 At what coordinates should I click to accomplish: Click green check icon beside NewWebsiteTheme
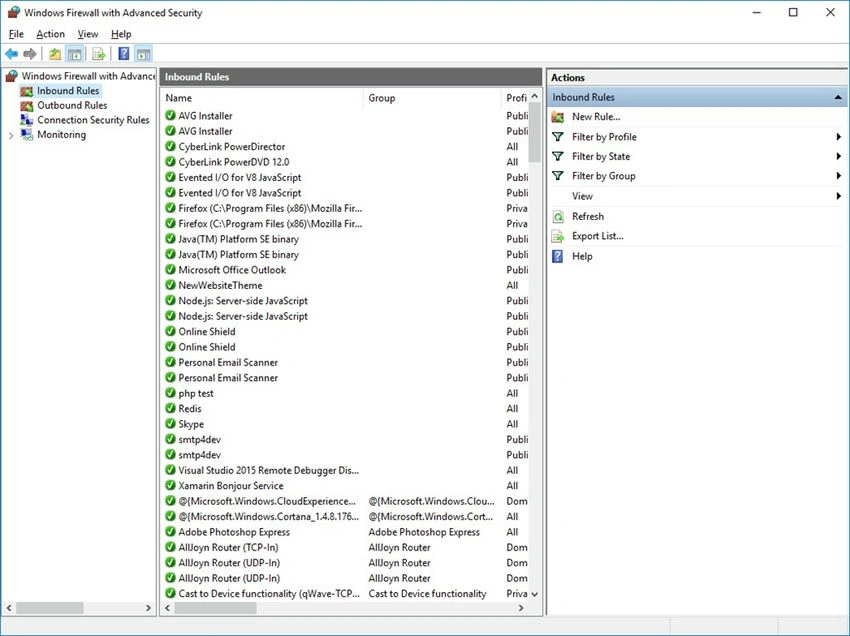[x=170, y=285]
